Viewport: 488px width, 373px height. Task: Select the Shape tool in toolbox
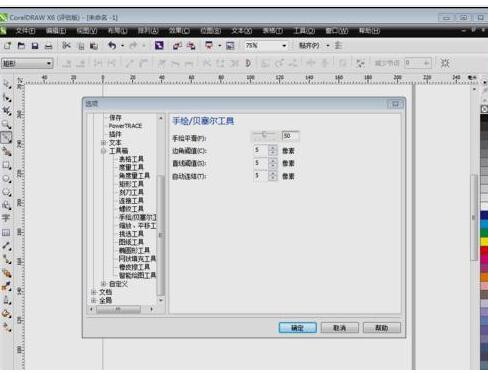[7, 97]
